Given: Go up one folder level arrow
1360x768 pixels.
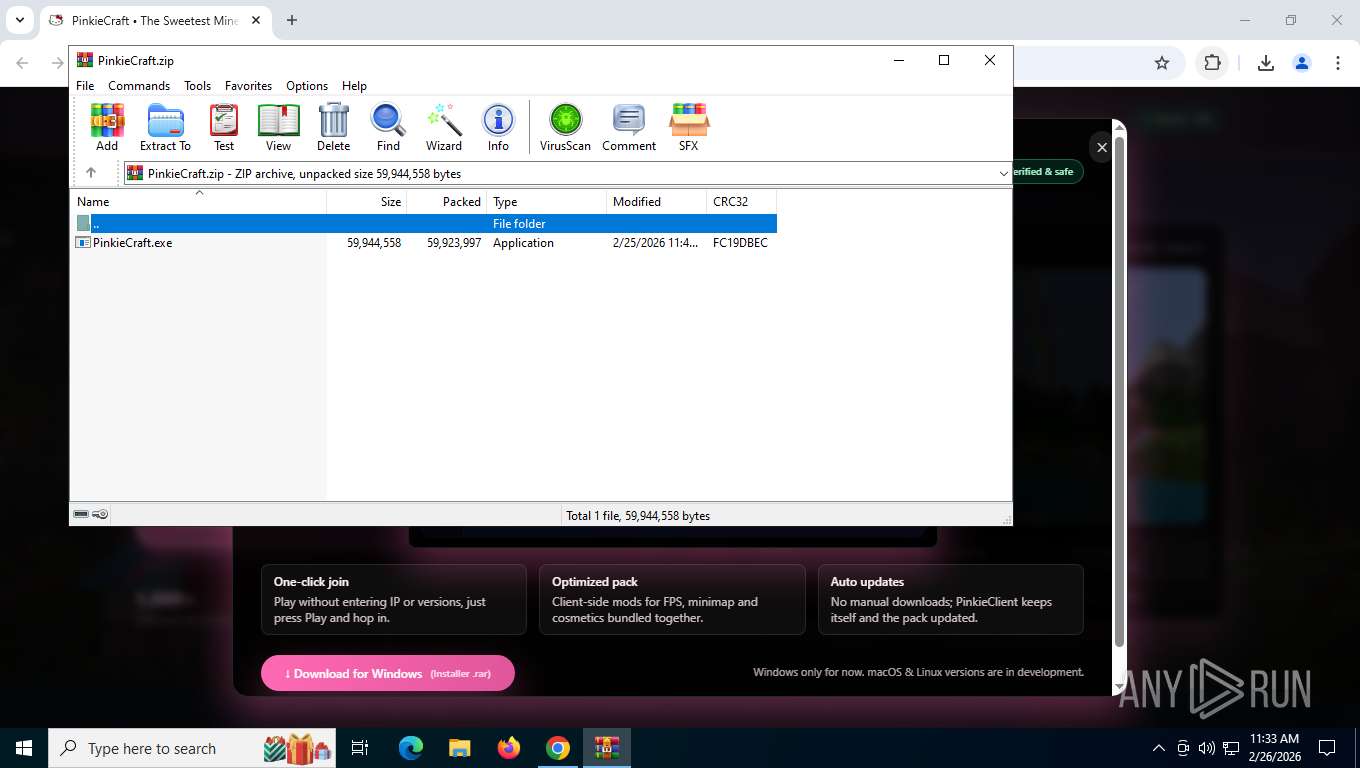Looking at the screenshot, I should (x=91, y=173).
